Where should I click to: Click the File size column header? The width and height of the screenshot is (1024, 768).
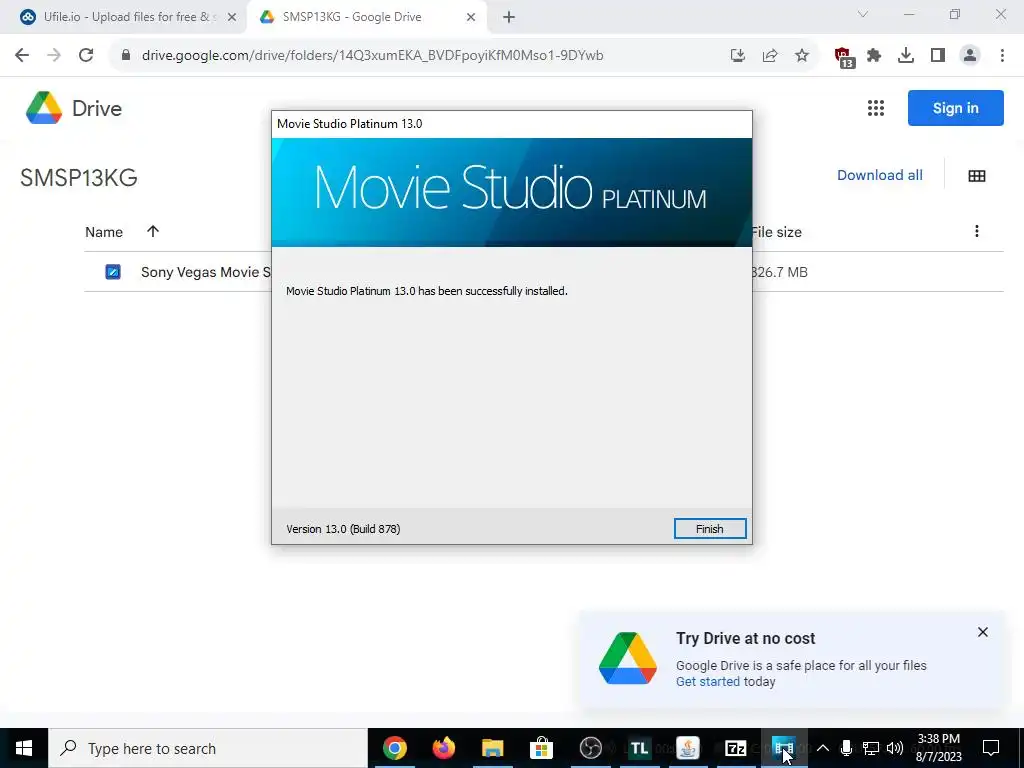(776, 232)
